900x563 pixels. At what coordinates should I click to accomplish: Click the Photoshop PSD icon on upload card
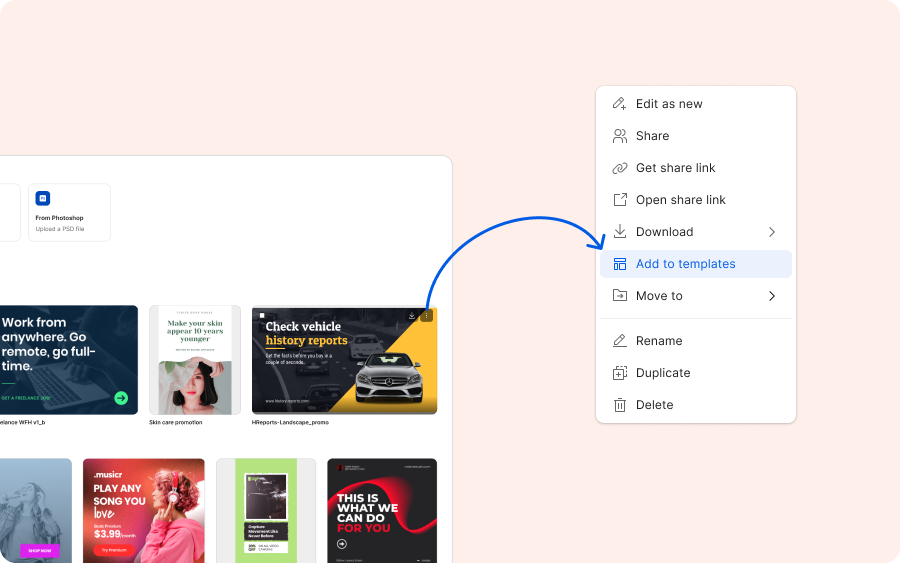(x=42, y=199)
